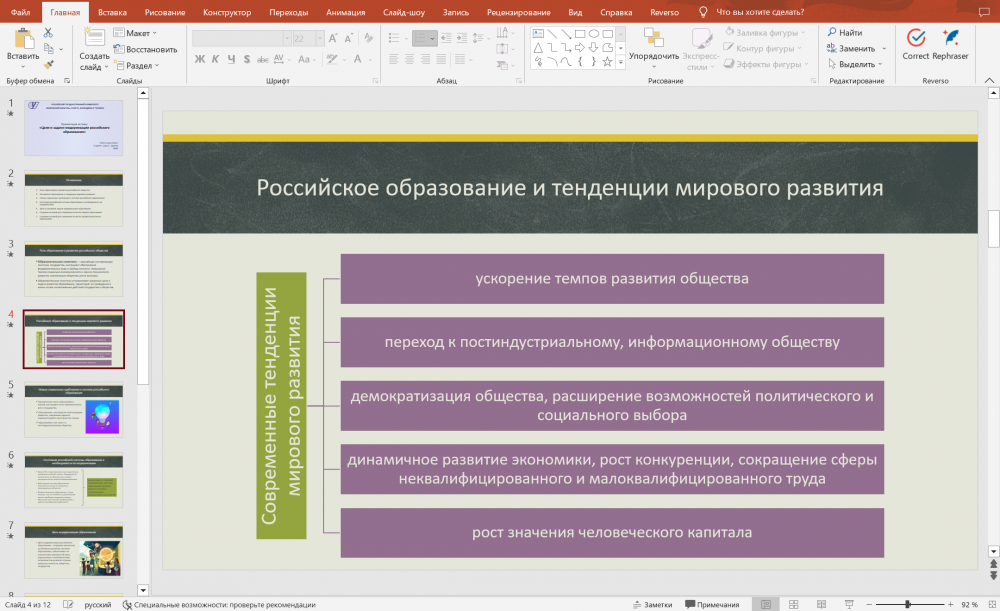Open the Arrange (Упорядочить) tool

pos(654,45)
